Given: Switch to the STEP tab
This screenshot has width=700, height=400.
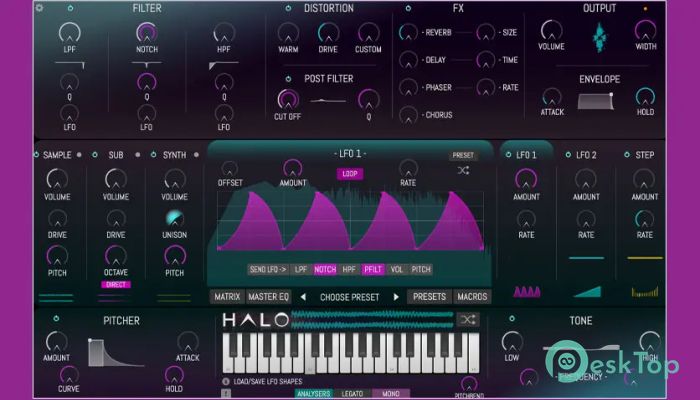Looking at the screenshot, I should tap(644, 155).
